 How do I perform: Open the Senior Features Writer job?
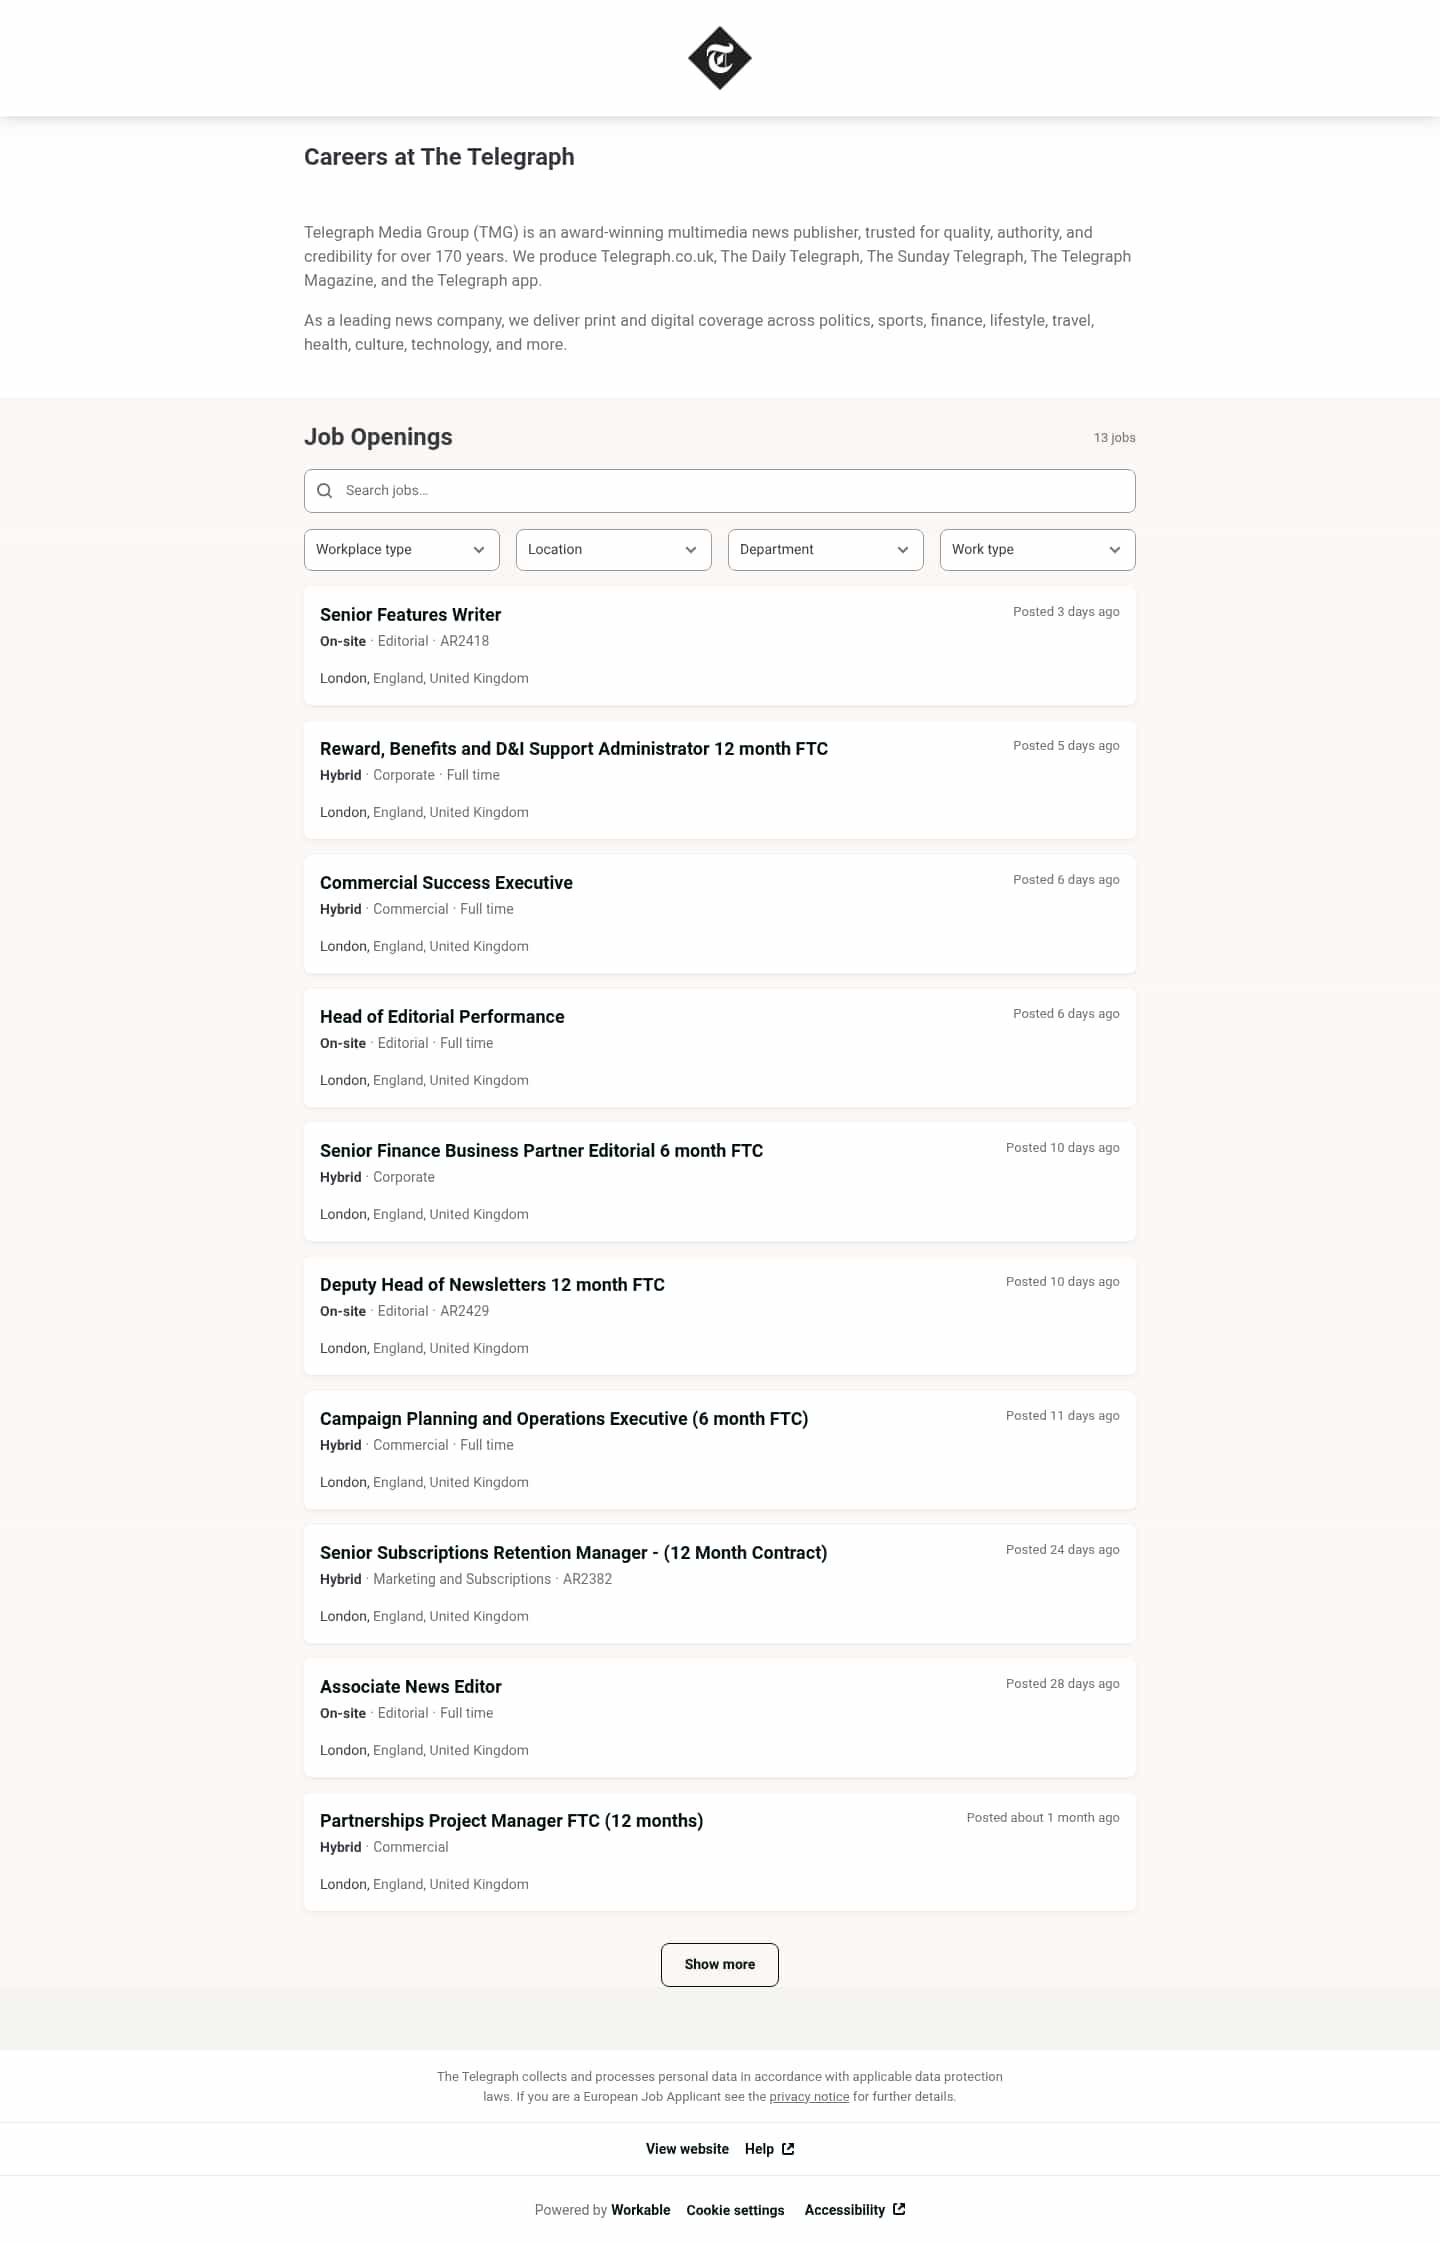tap(720, 646)
